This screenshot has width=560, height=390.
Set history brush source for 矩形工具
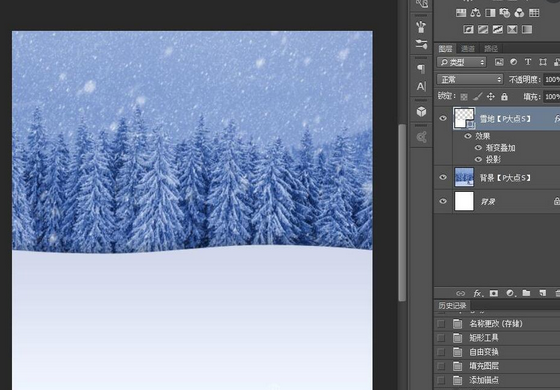pos(441,338)
